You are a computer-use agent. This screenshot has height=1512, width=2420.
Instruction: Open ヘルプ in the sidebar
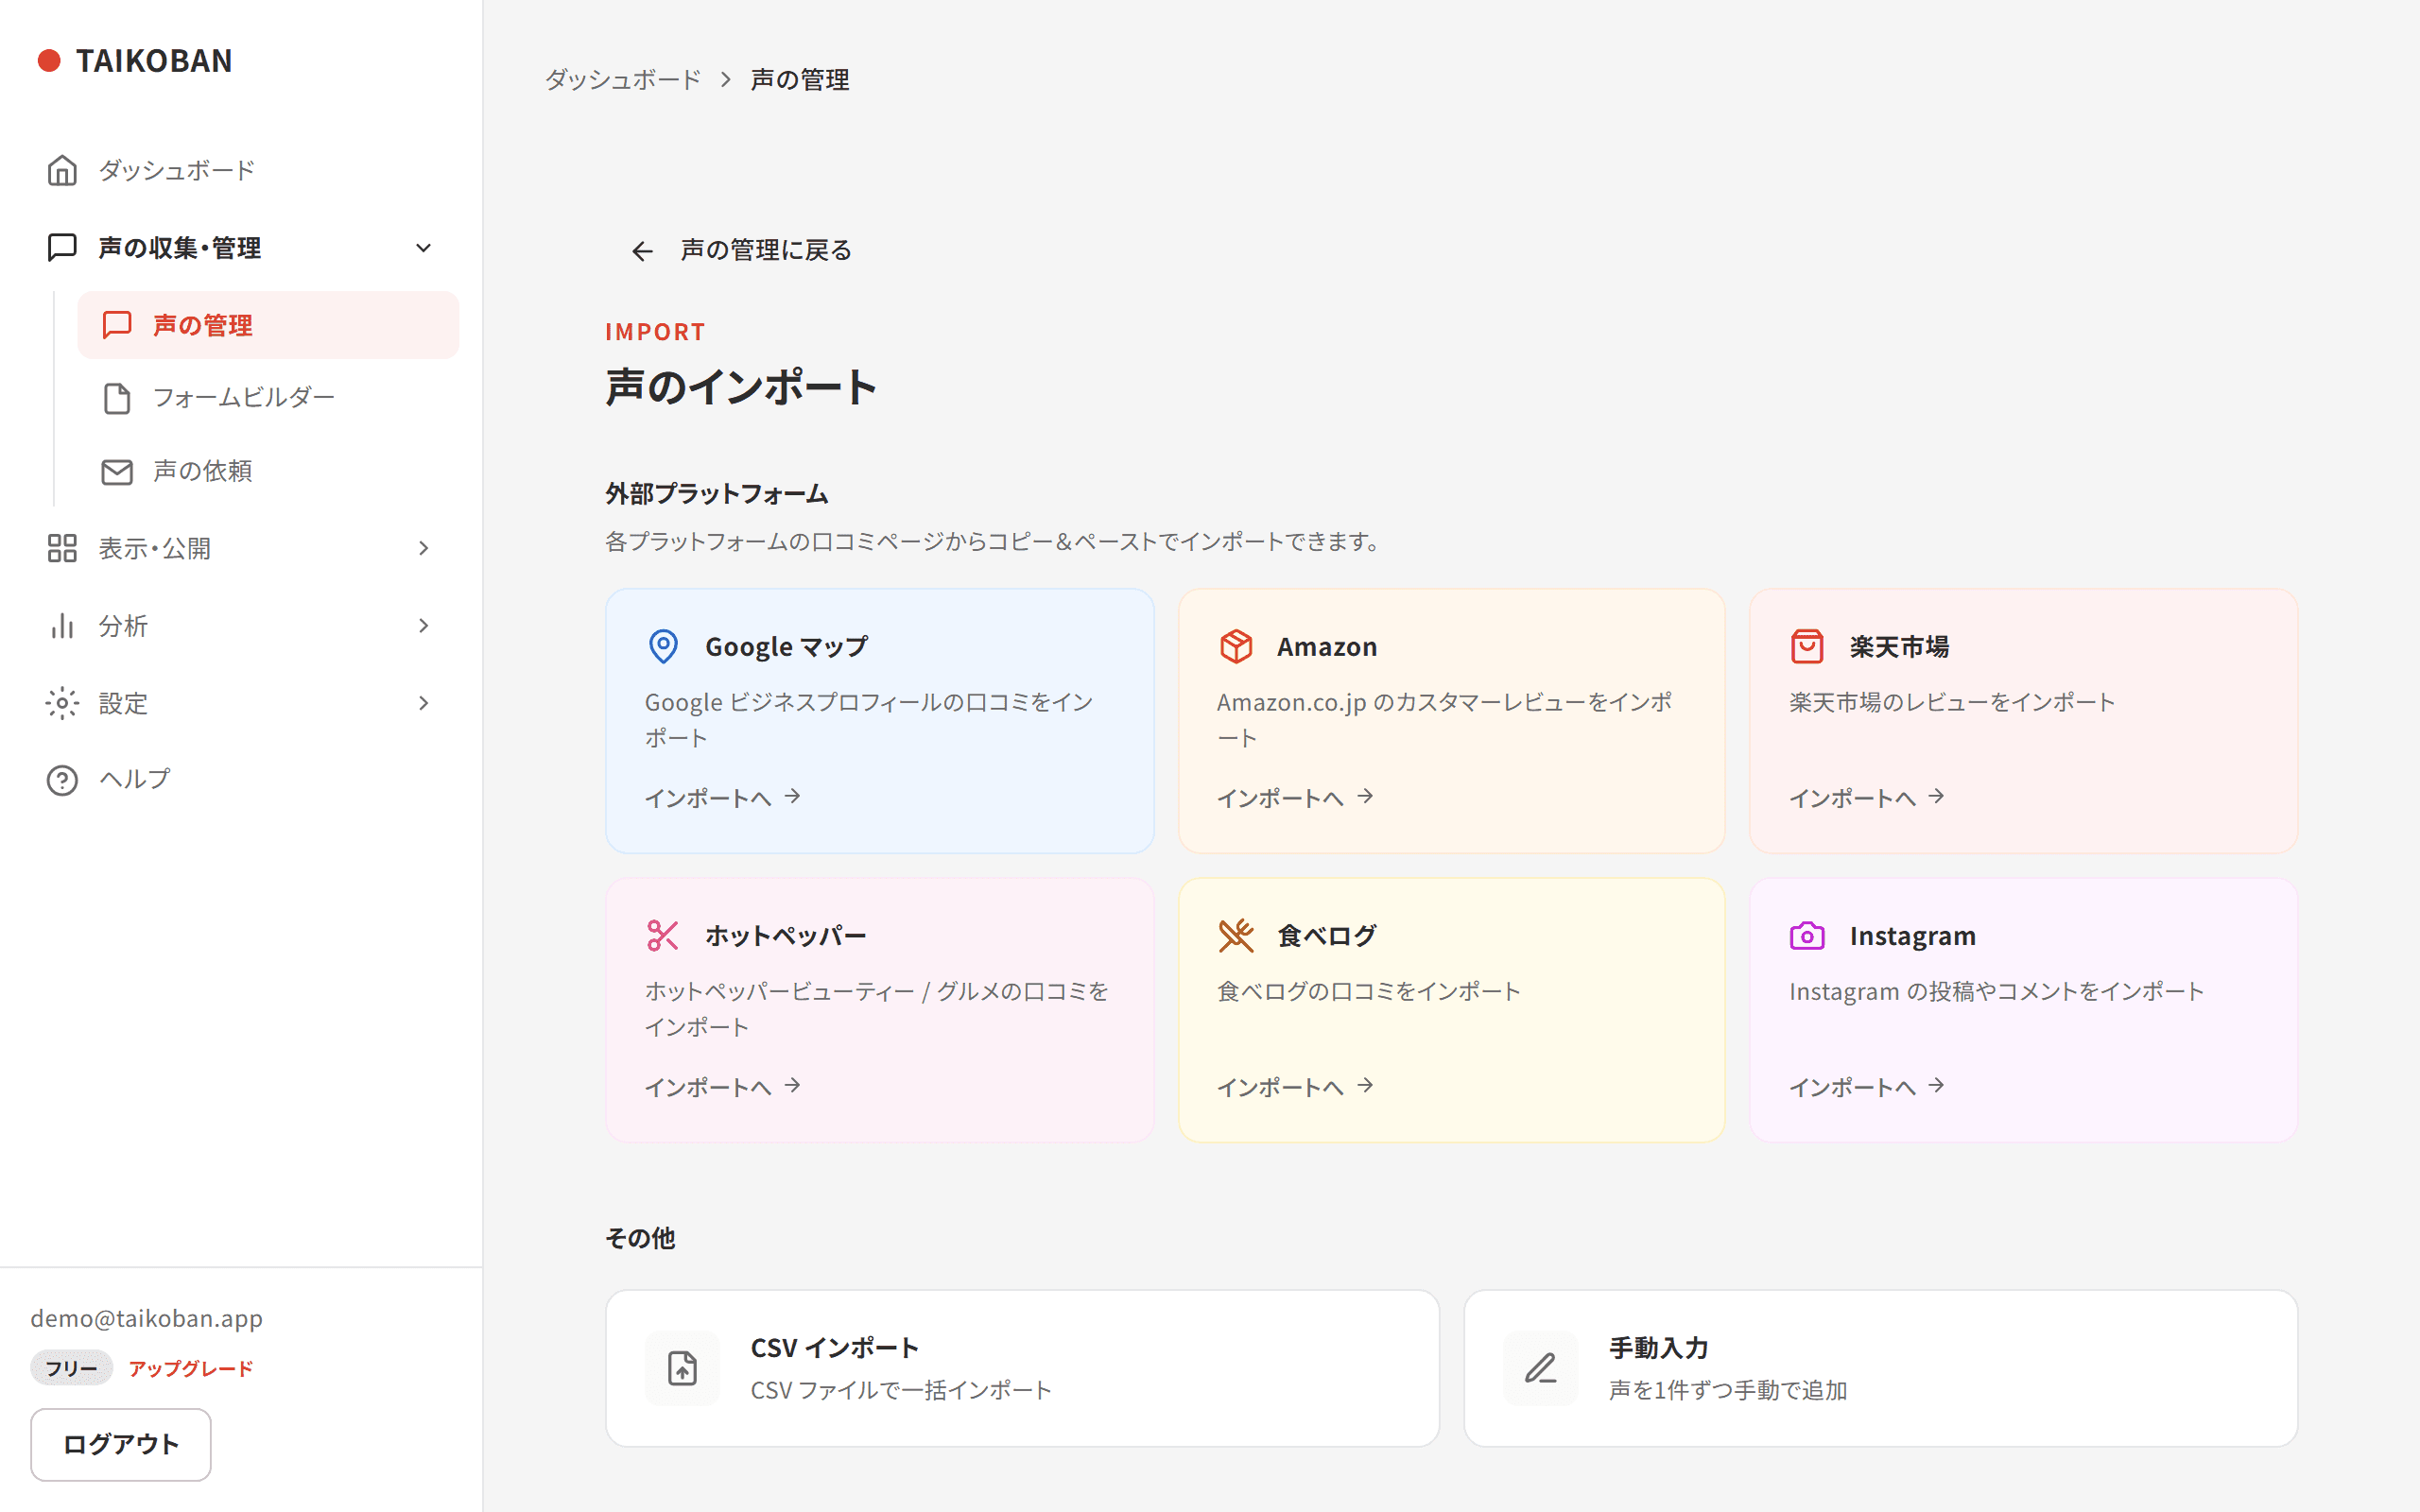point(241,780)
